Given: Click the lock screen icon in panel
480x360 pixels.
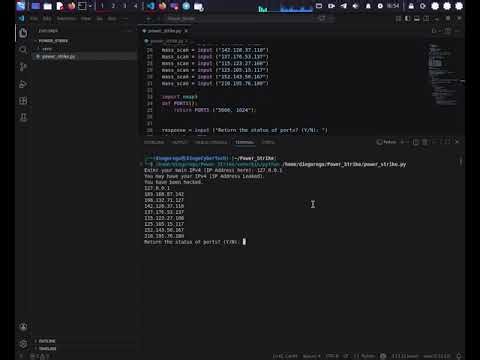Looking at the screenshot, I should pyautogui.click(x=411, y=6).
